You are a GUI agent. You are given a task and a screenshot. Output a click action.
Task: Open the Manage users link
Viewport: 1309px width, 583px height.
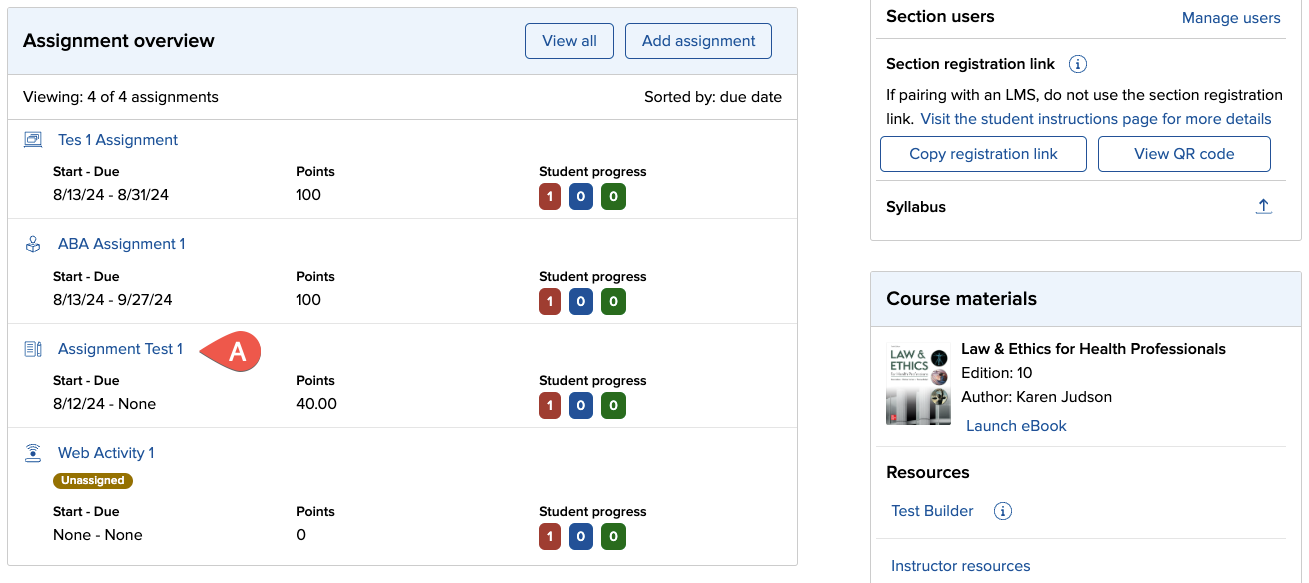(1231, 18)
